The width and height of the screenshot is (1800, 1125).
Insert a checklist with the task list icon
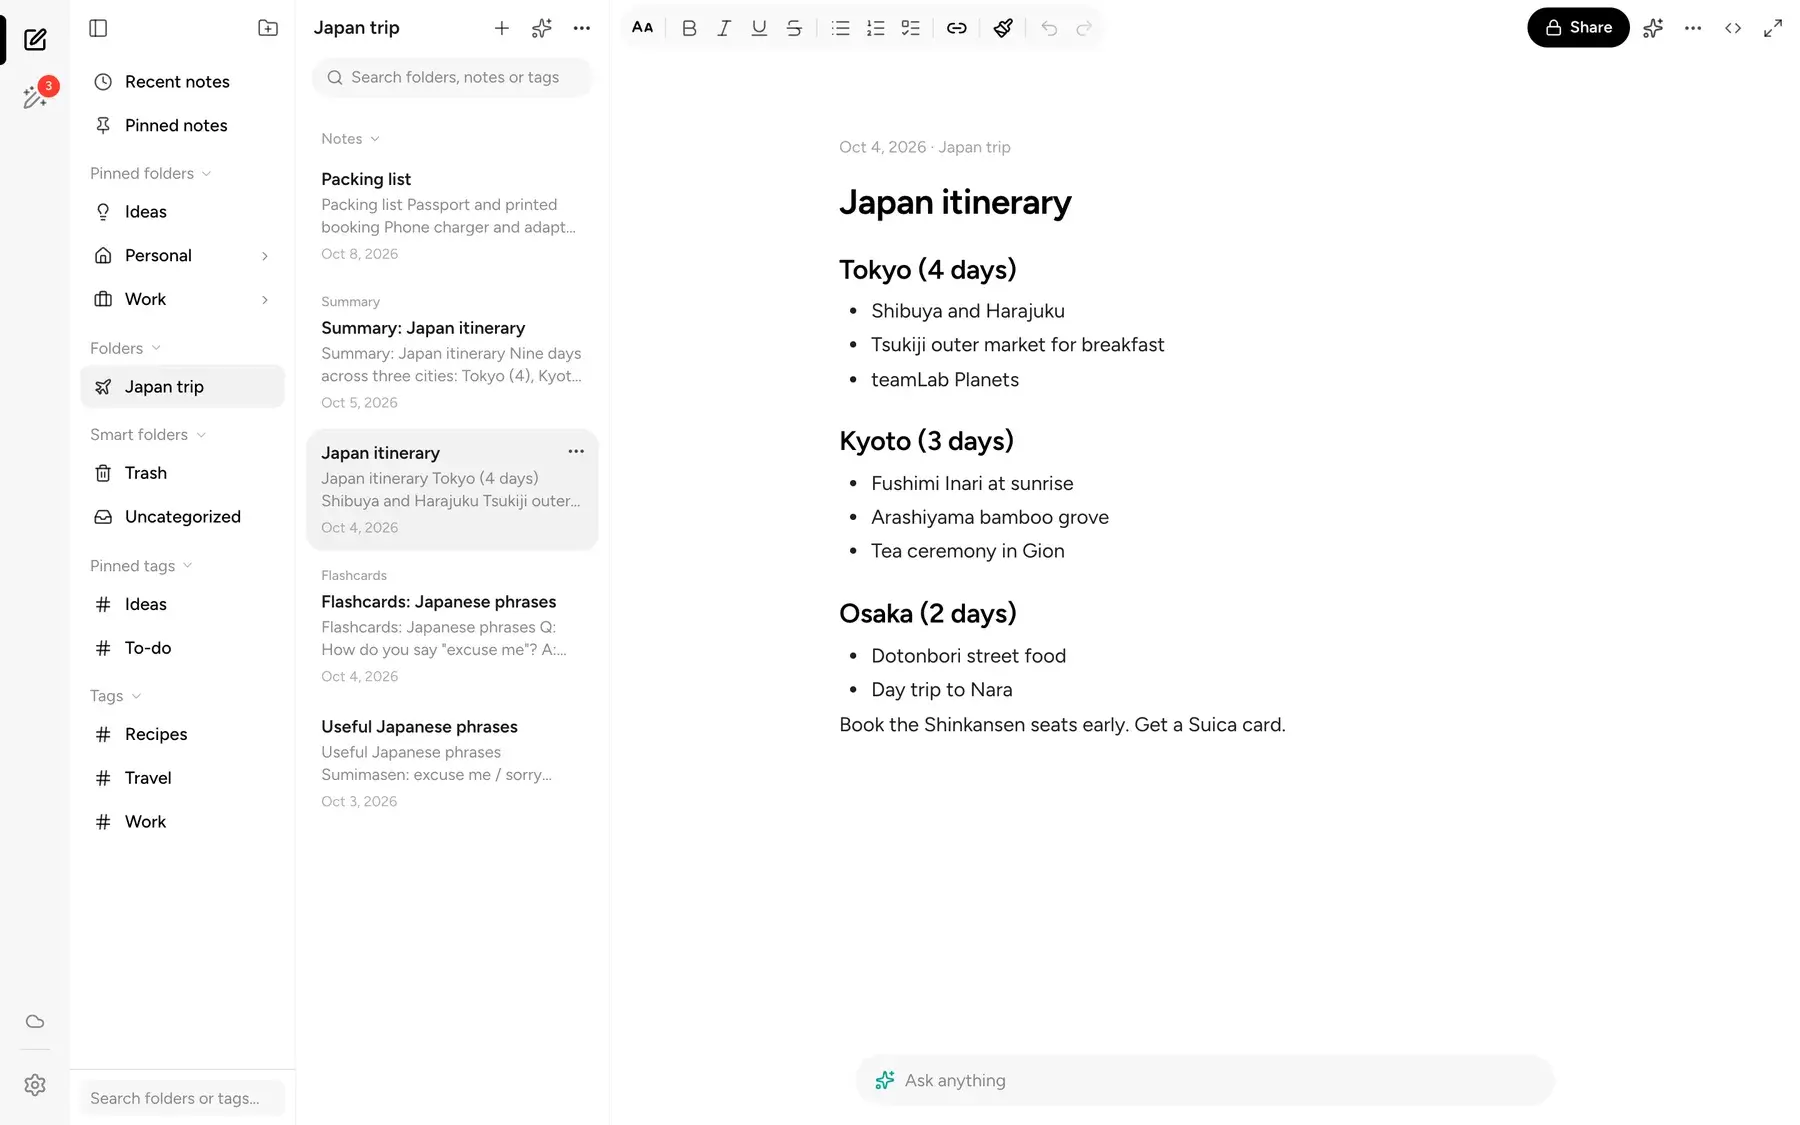click(x=911, y=28)
